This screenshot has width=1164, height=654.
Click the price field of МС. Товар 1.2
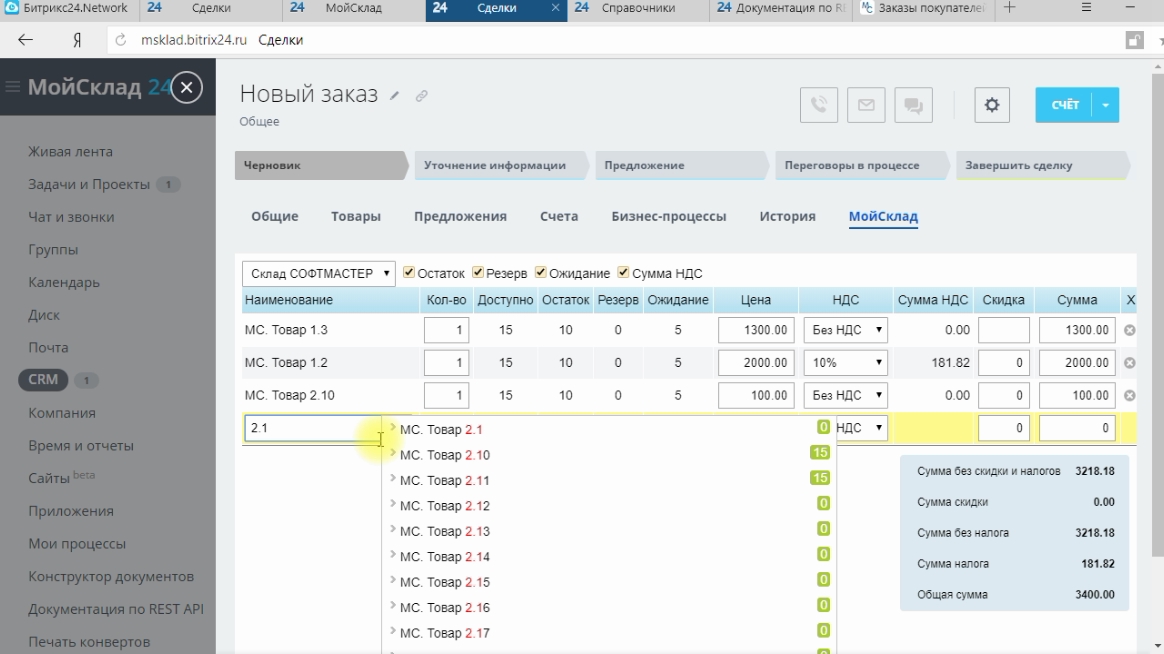(756, 363)
